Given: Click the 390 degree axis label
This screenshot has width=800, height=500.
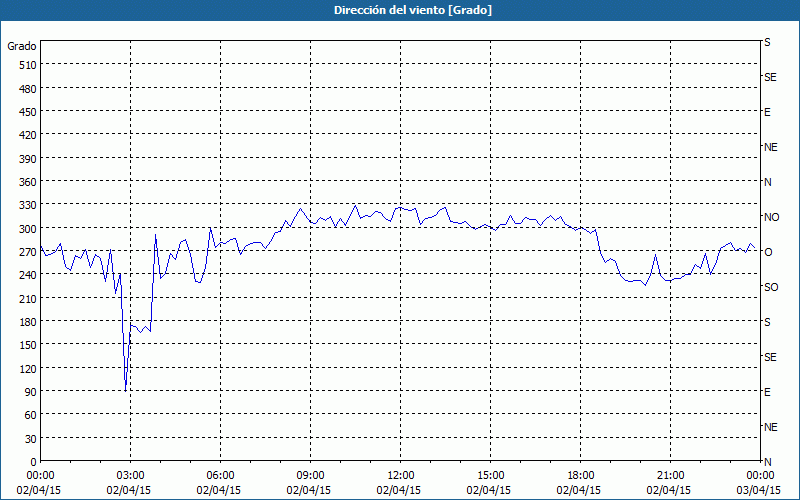Looking at the screenshot, I should 28,159.
